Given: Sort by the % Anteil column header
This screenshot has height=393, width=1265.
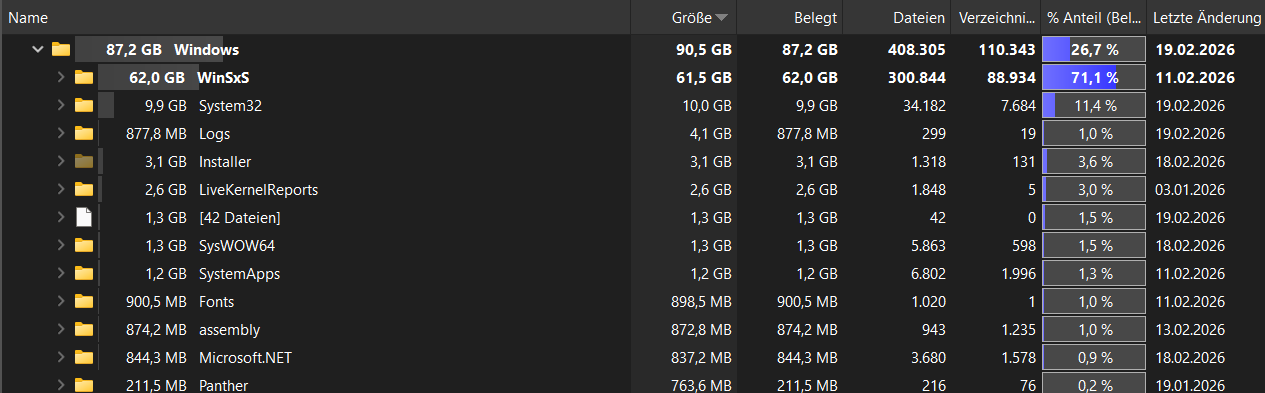Looking at the screenshot, I should [1093, 17].
